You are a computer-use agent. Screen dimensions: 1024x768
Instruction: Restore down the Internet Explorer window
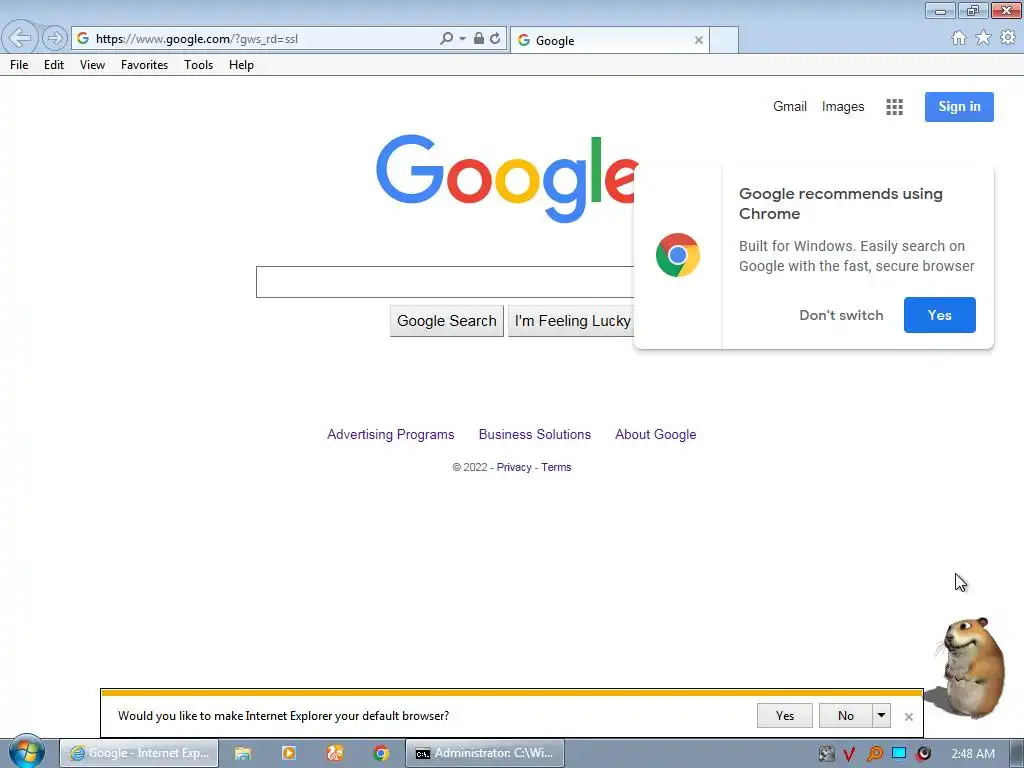pos(973,11)
